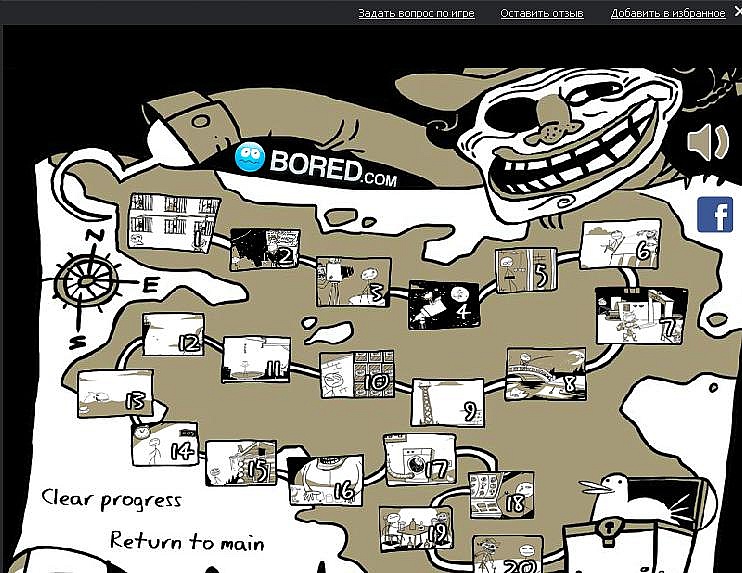
Task: Open 'Задать вопрос по игре' link
Action: [x=416, y=13]
